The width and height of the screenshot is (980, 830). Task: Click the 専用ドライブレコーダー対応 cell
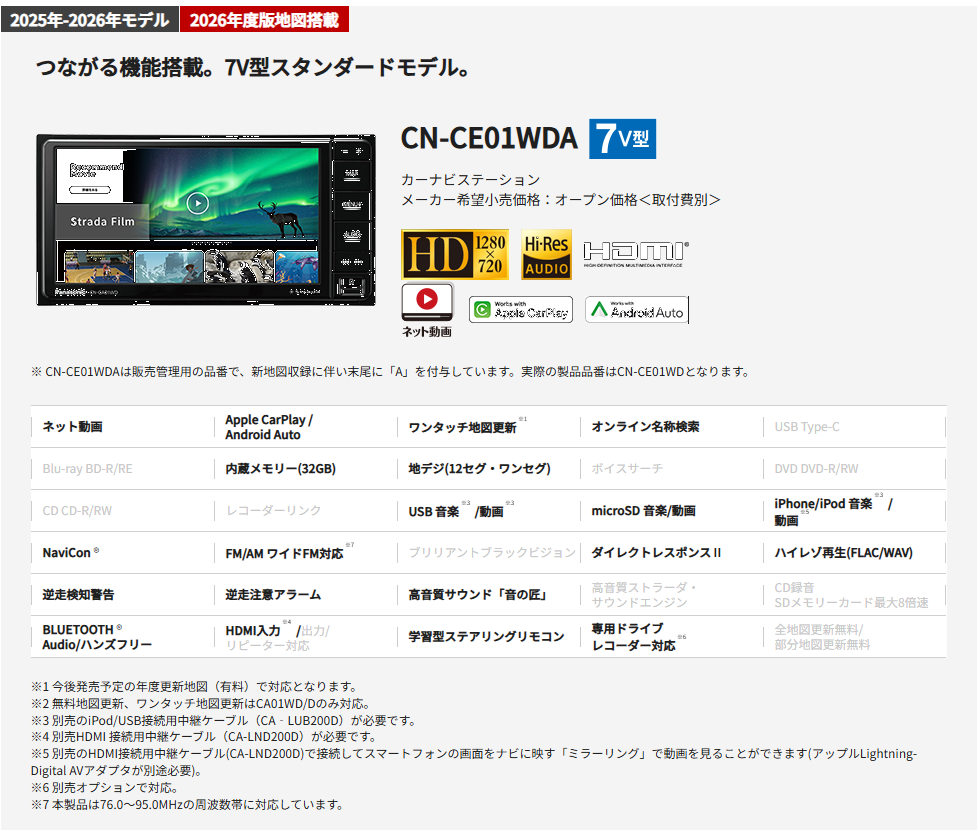(x=672, y=637)
